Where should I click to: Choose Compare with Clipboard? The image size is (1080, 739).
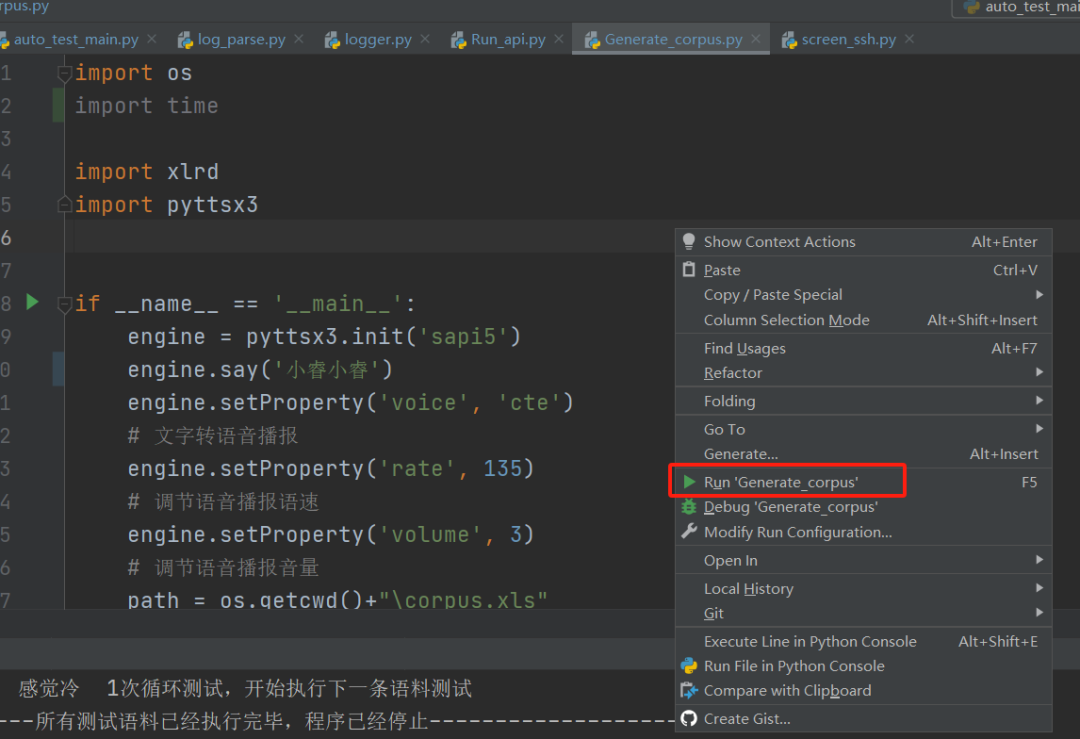864,691
